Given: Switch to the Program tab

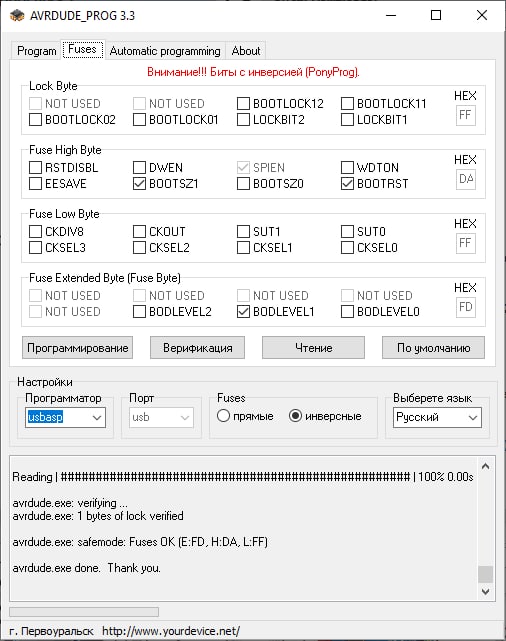Looking at the screenshot, I should (36, 51).
